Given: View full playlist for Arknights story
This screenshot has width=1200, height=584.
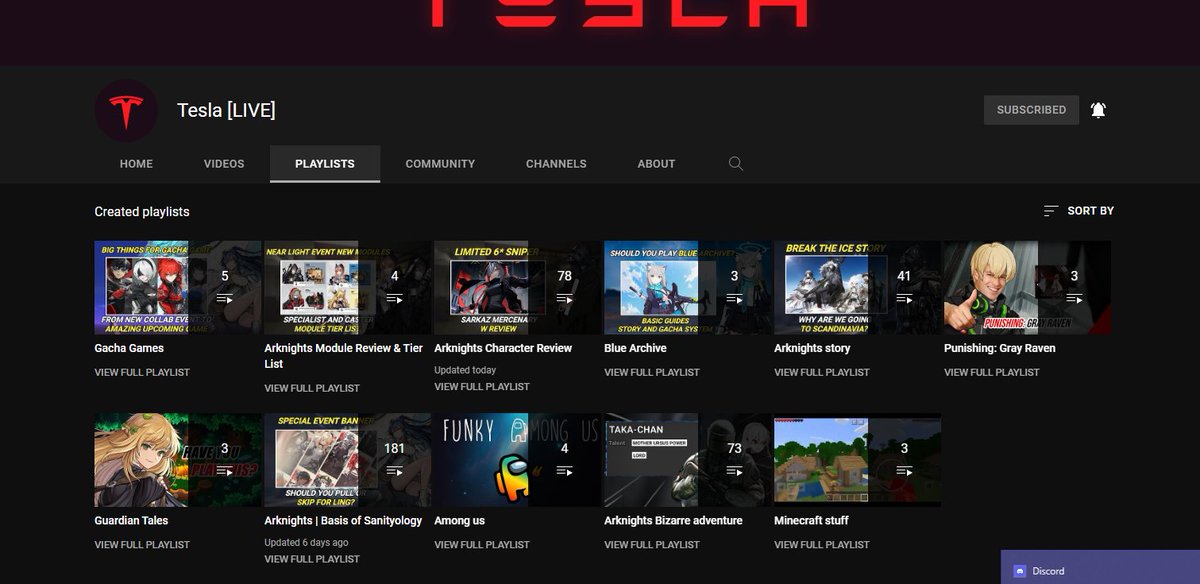Looking at the screenshot, I should tap(822, 372).
